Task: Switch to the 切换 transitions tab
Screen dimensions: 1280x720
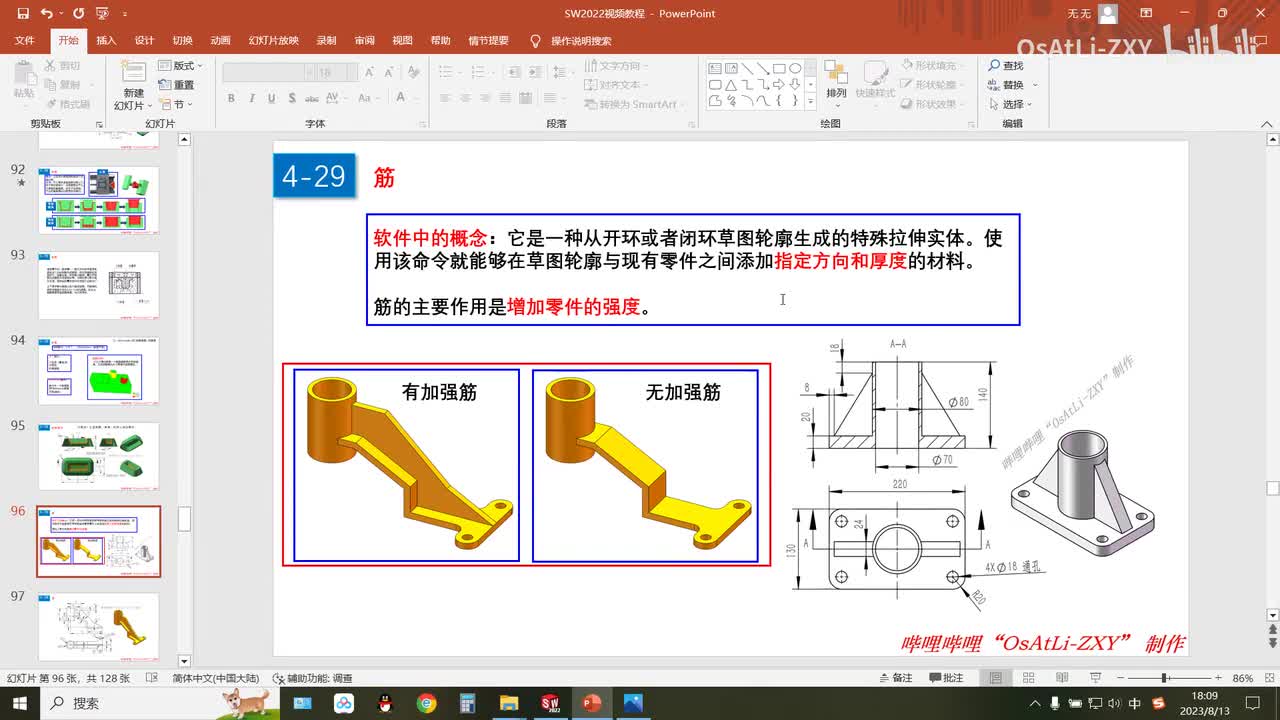Action: pyautogui.click(x=182, y=41)
